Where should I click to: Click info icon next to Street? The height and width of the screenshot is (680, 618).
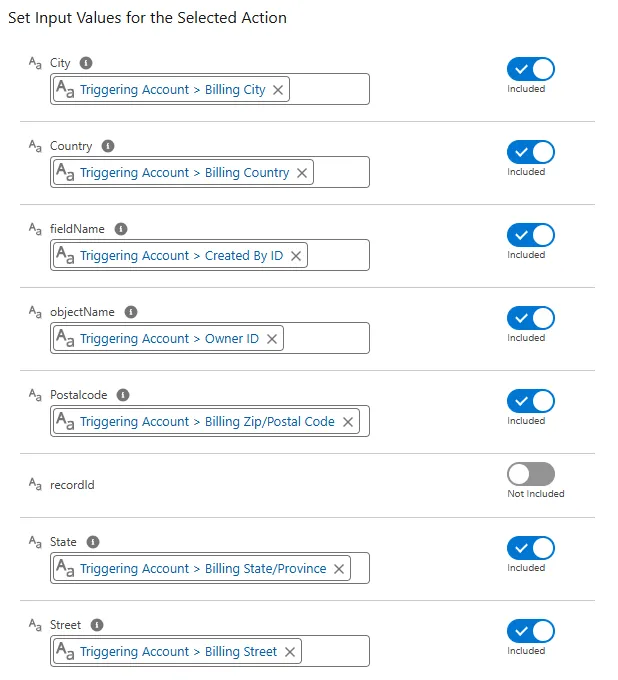pos(97,625)
